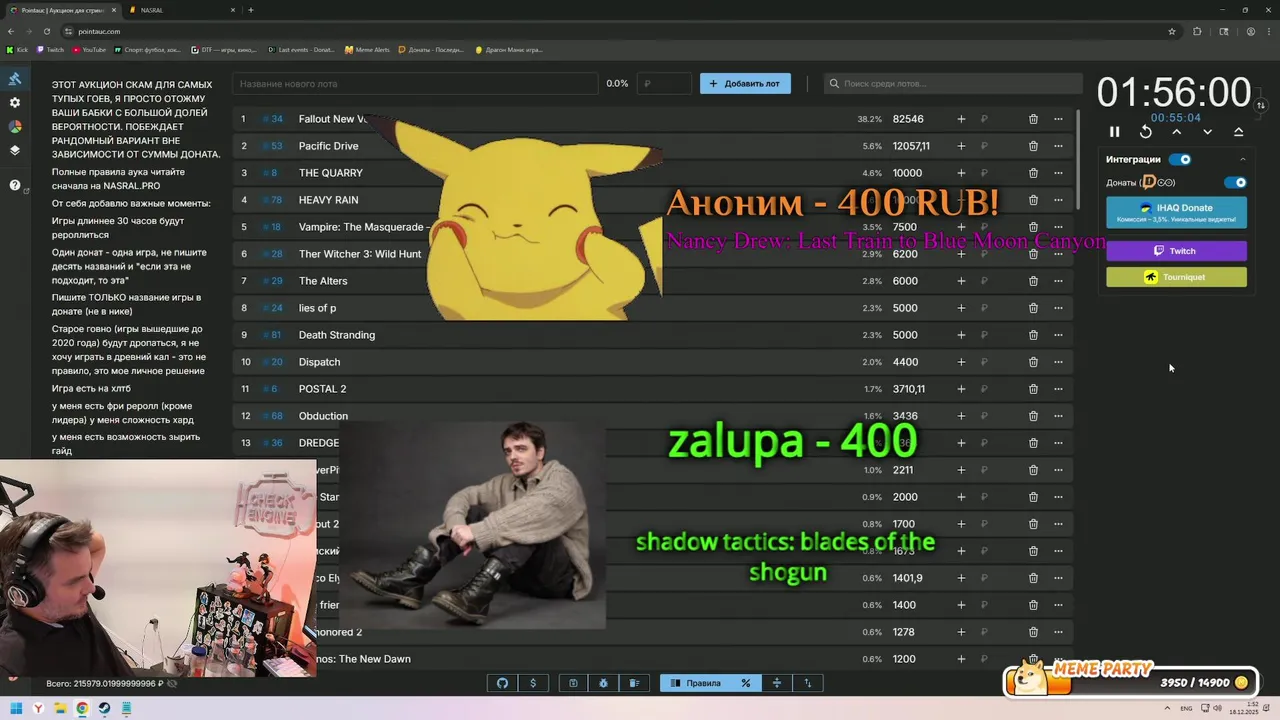Click the Twitch integration button
This screenshot has width=1280, height=720.
[1176, 251]
